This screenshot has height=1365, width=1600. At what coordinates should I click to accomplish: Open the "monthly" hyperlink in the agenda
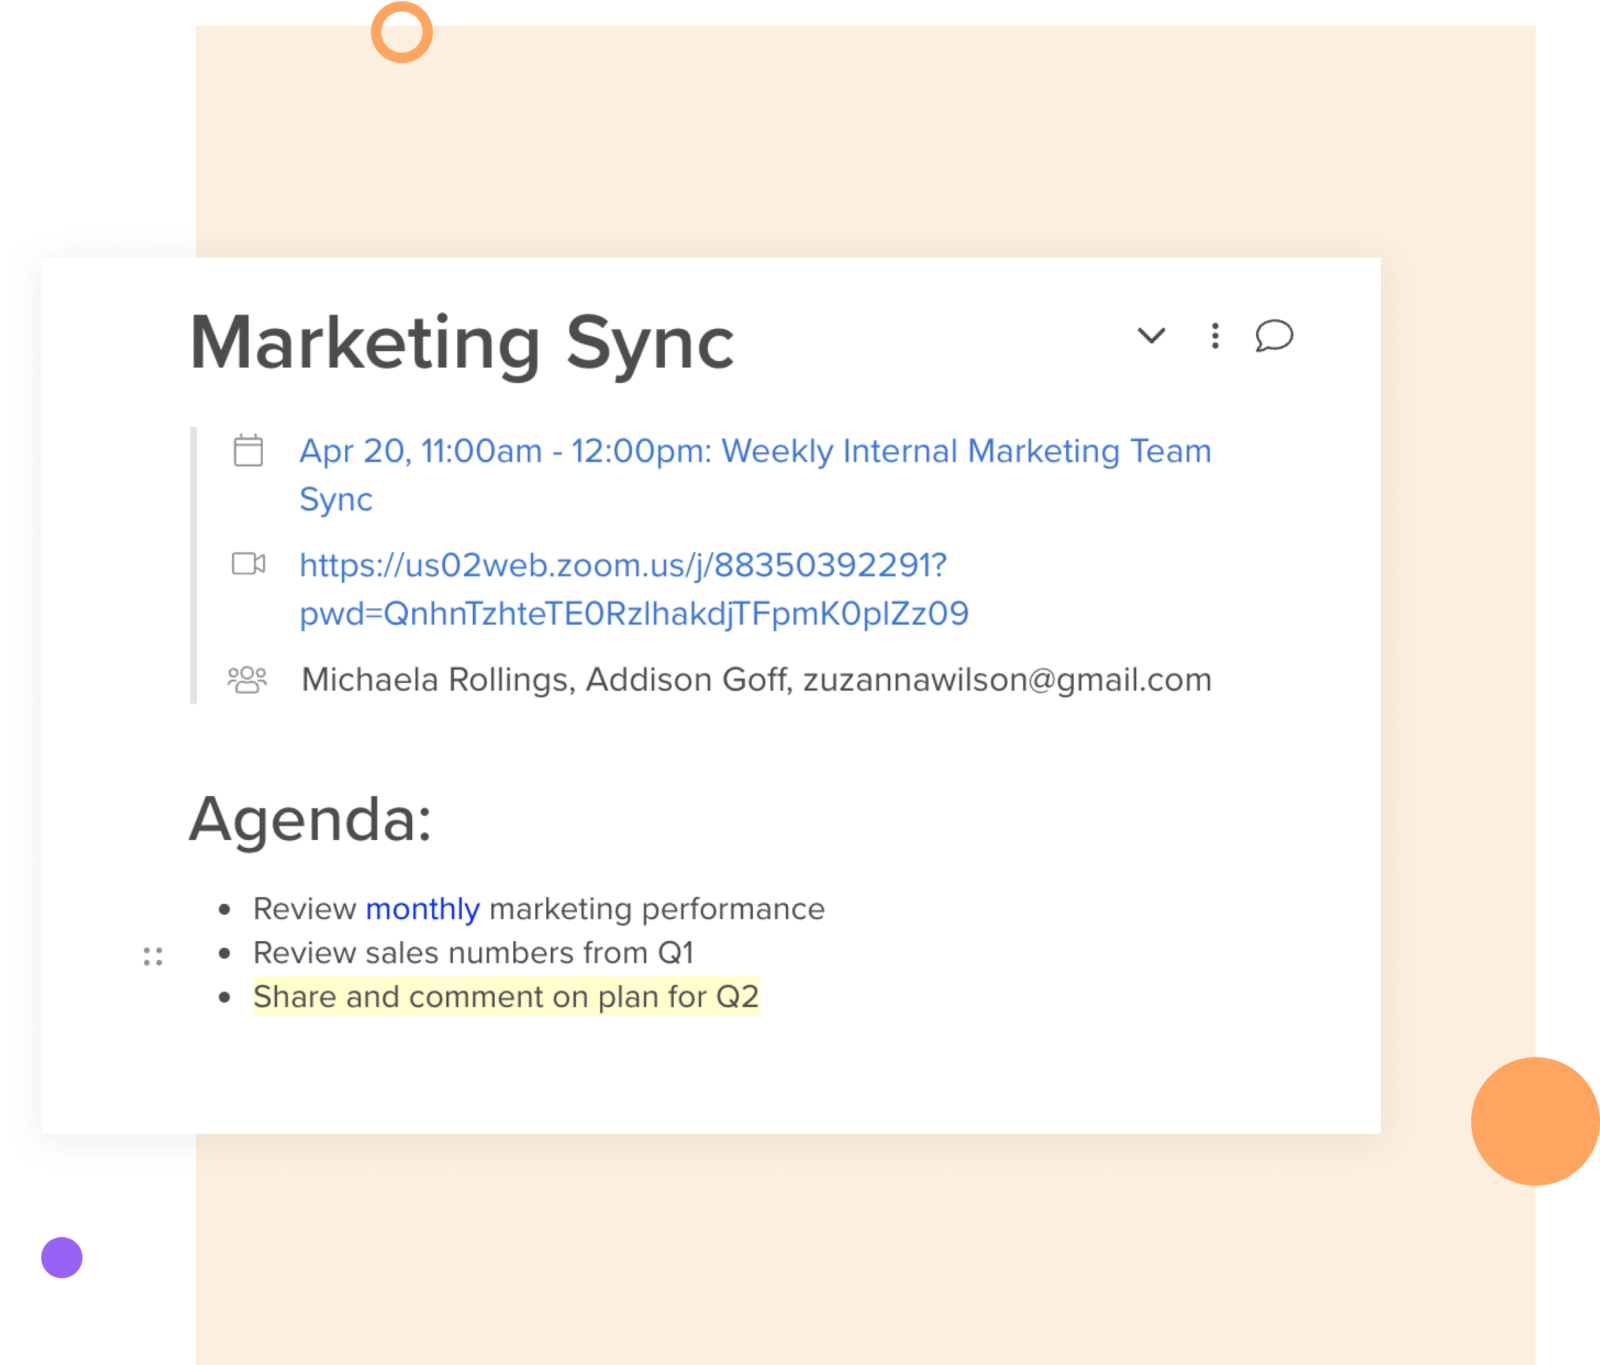[x=423, y=909]
